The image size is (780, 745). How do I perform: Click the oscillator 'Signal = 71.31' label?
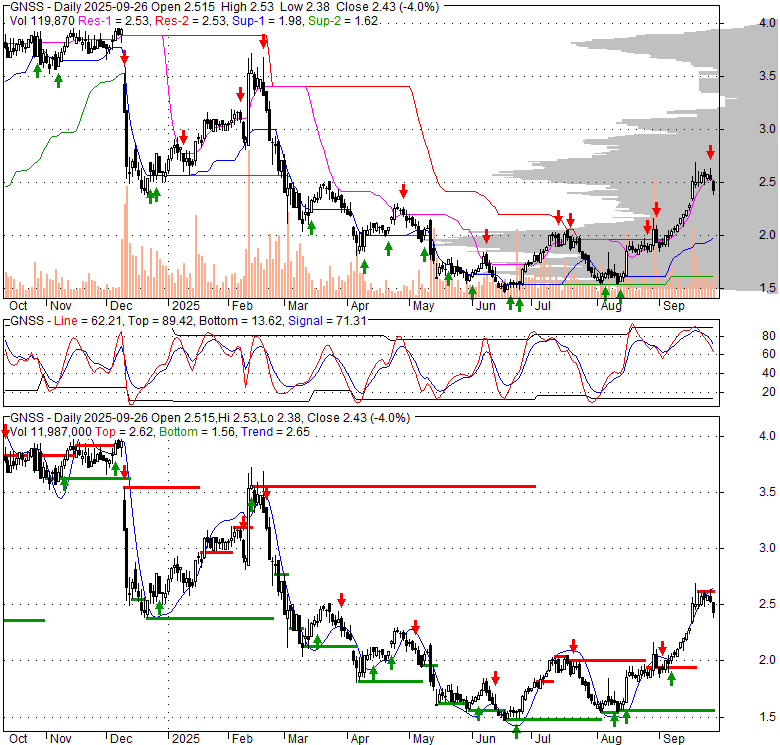point(327,321)
